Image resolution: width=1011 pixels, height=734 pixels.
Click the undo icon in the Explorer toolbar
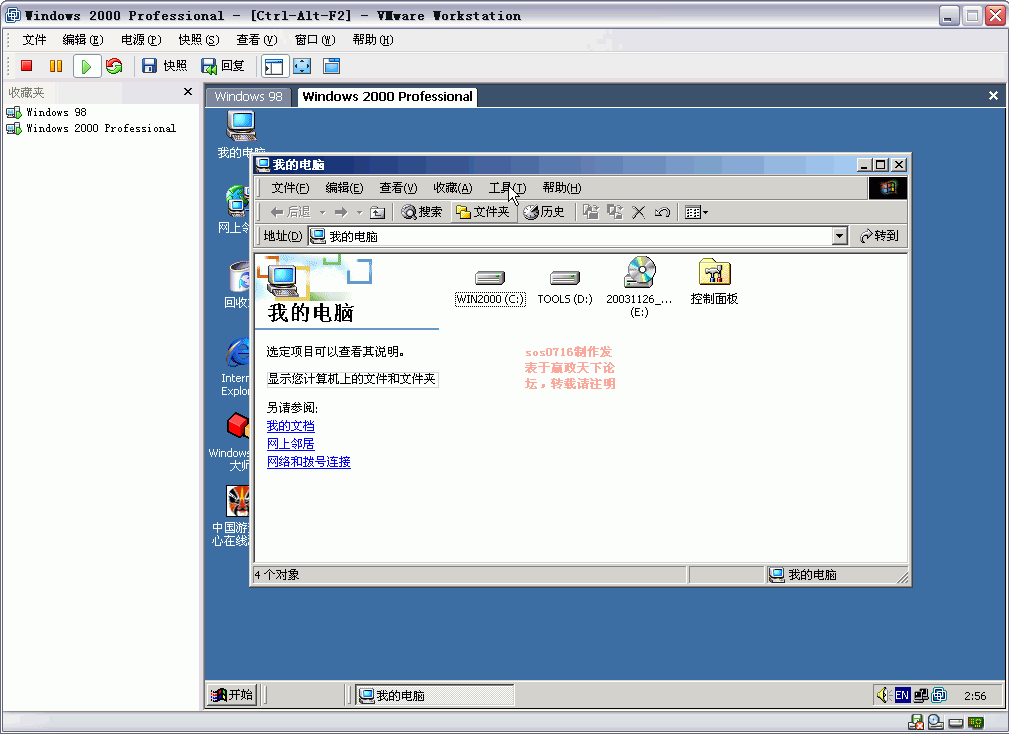point(662,212)
